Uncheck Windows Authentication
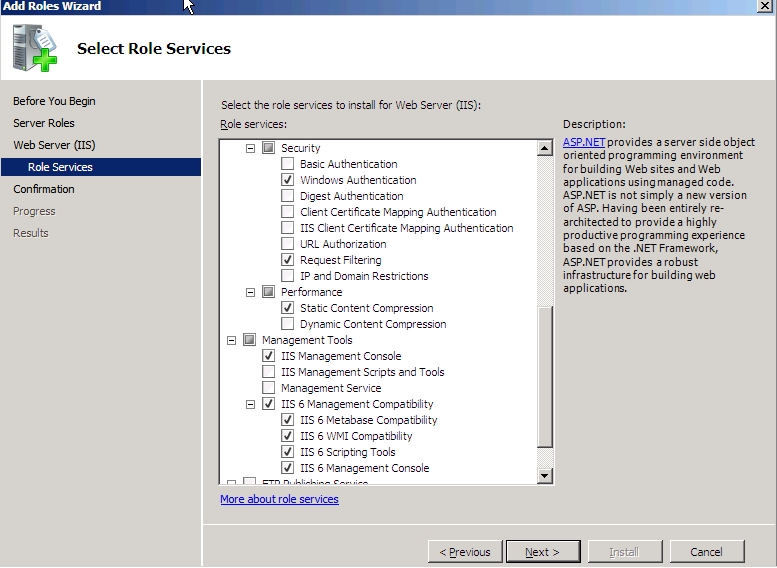 287,180
